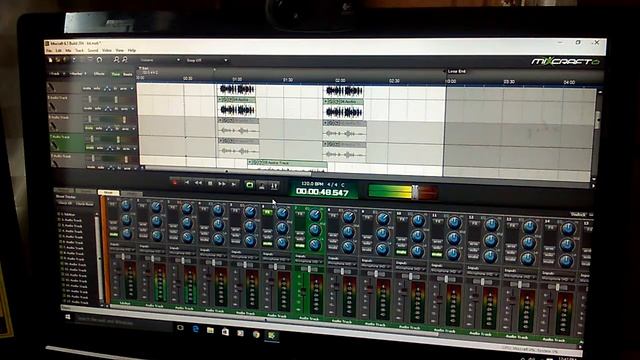The width and height of the screenshot is (640, 360).
Task: Click the automation icon on the top track header
Action: click(107, 89)
